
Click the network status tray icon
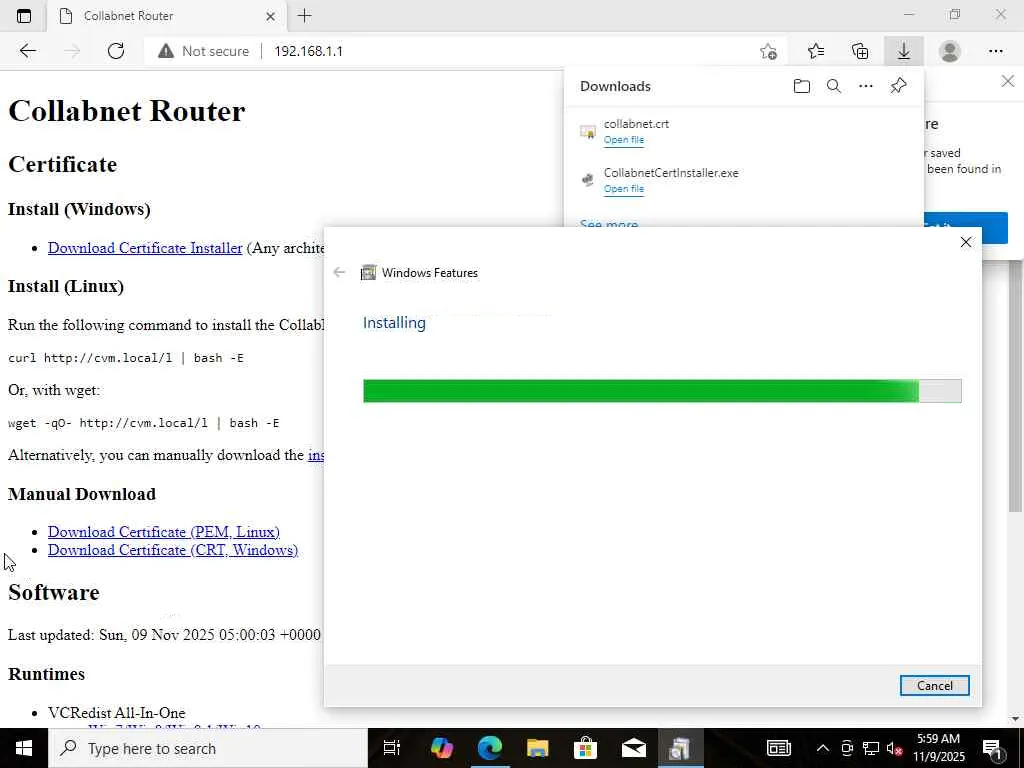871,748
